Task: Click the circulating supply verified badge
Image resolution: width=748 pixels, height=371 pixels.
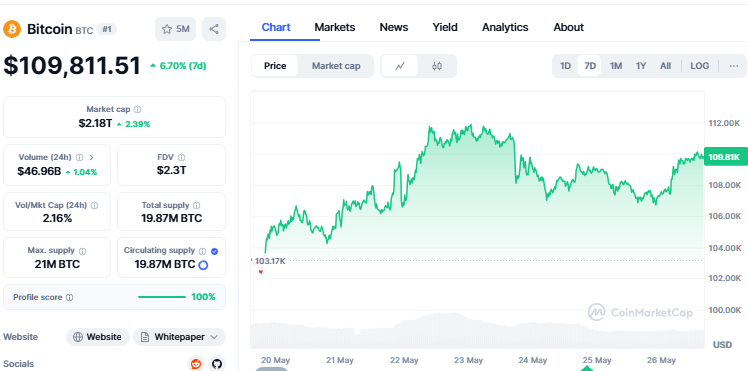Action: click(214, 251)
